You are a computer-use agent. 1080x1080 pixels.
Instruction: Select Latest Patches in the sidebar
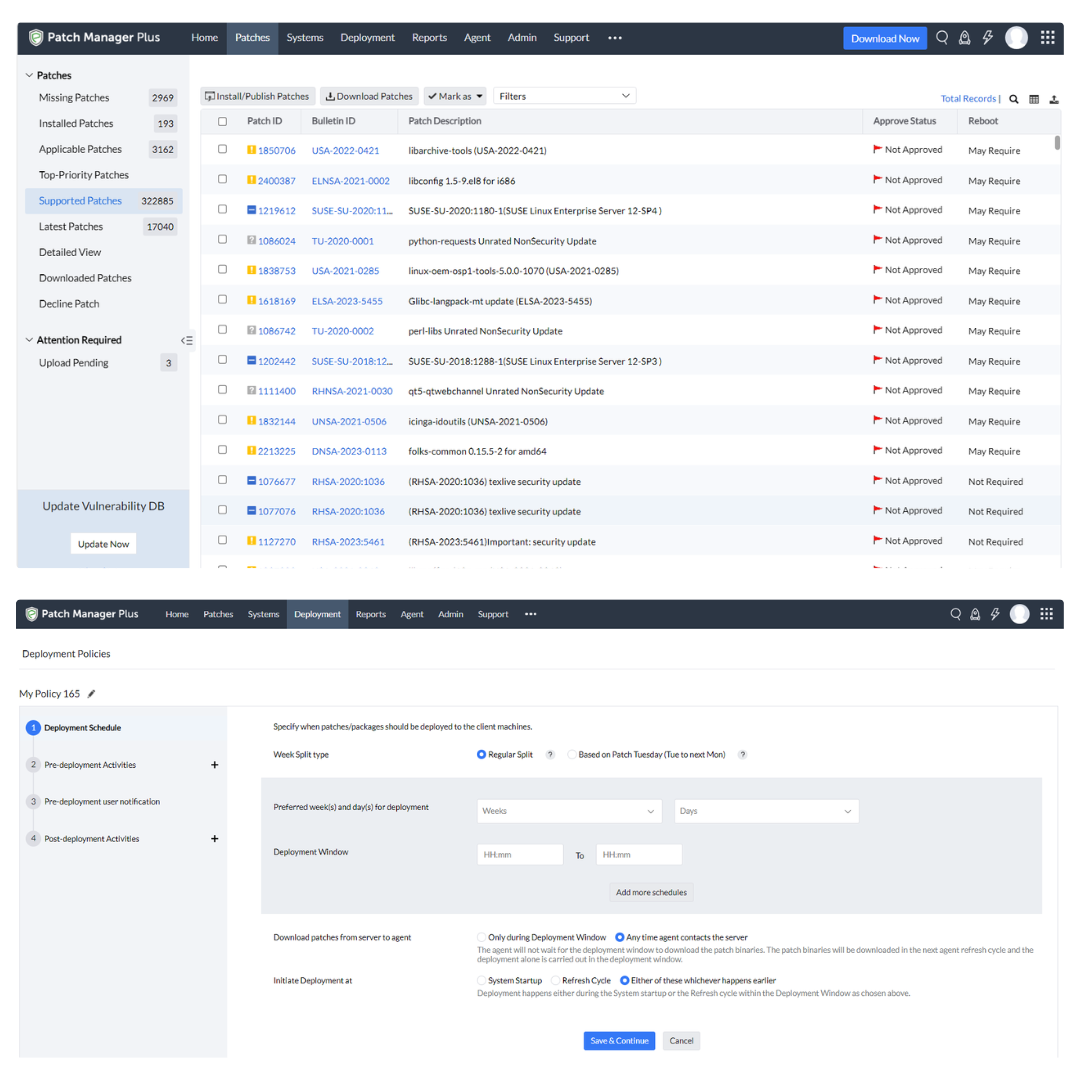click(x=71, y=227)
